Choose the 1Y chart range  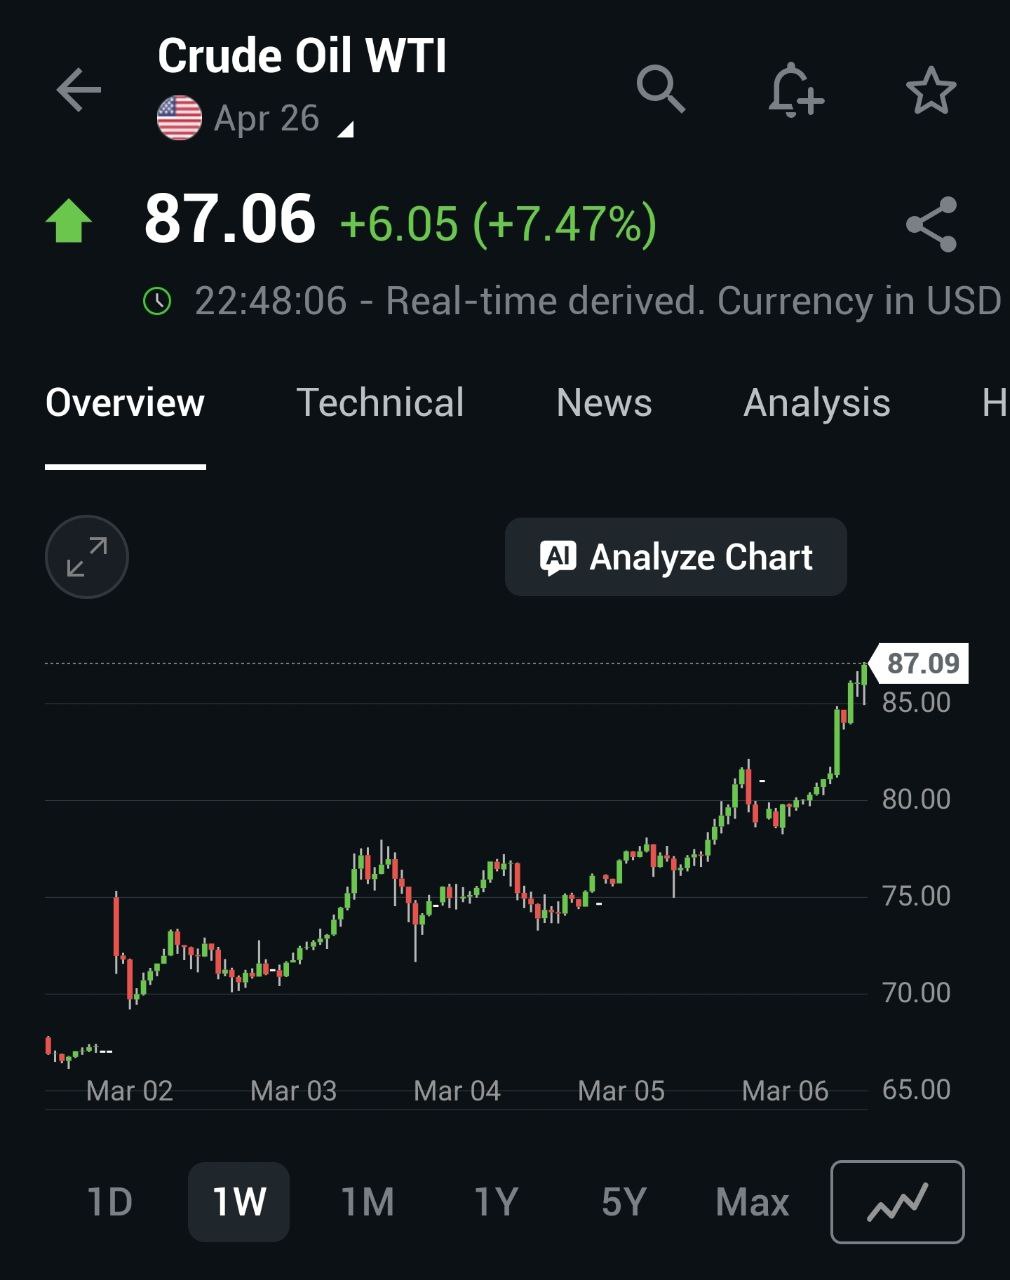[x=496, y=1202]
